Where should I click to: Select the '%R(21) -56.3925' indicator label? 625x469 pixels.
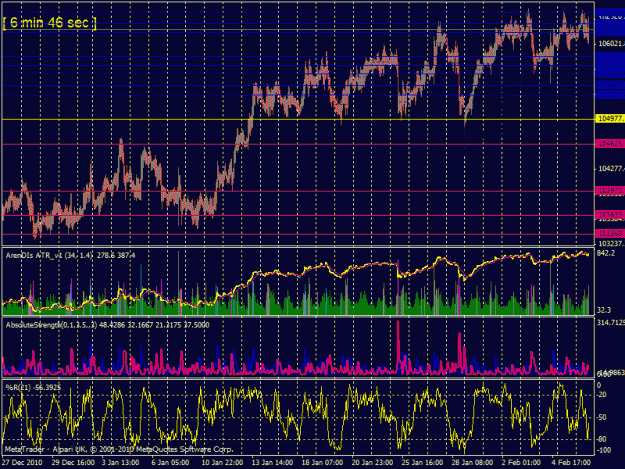tap(33, 387)
